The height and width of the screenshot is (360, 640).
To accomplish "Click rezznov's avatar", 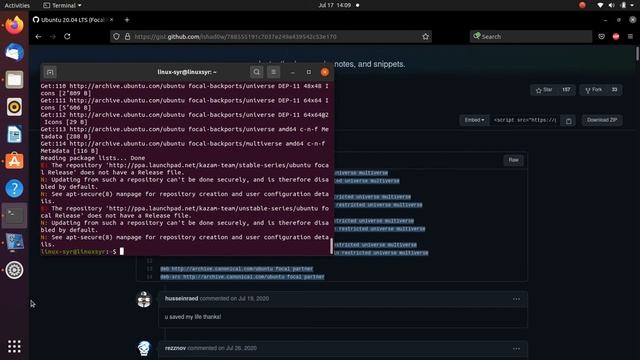I will tap(144, 349).
